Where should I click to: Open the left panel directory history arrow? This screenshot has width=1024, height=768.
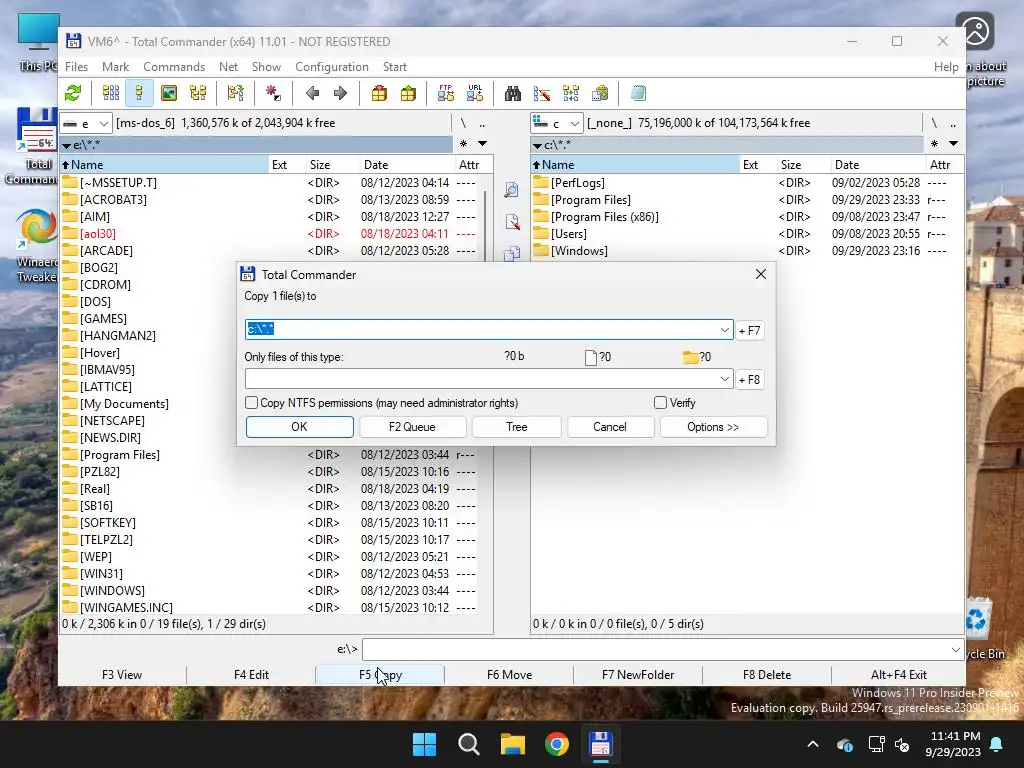click(482, 144)
